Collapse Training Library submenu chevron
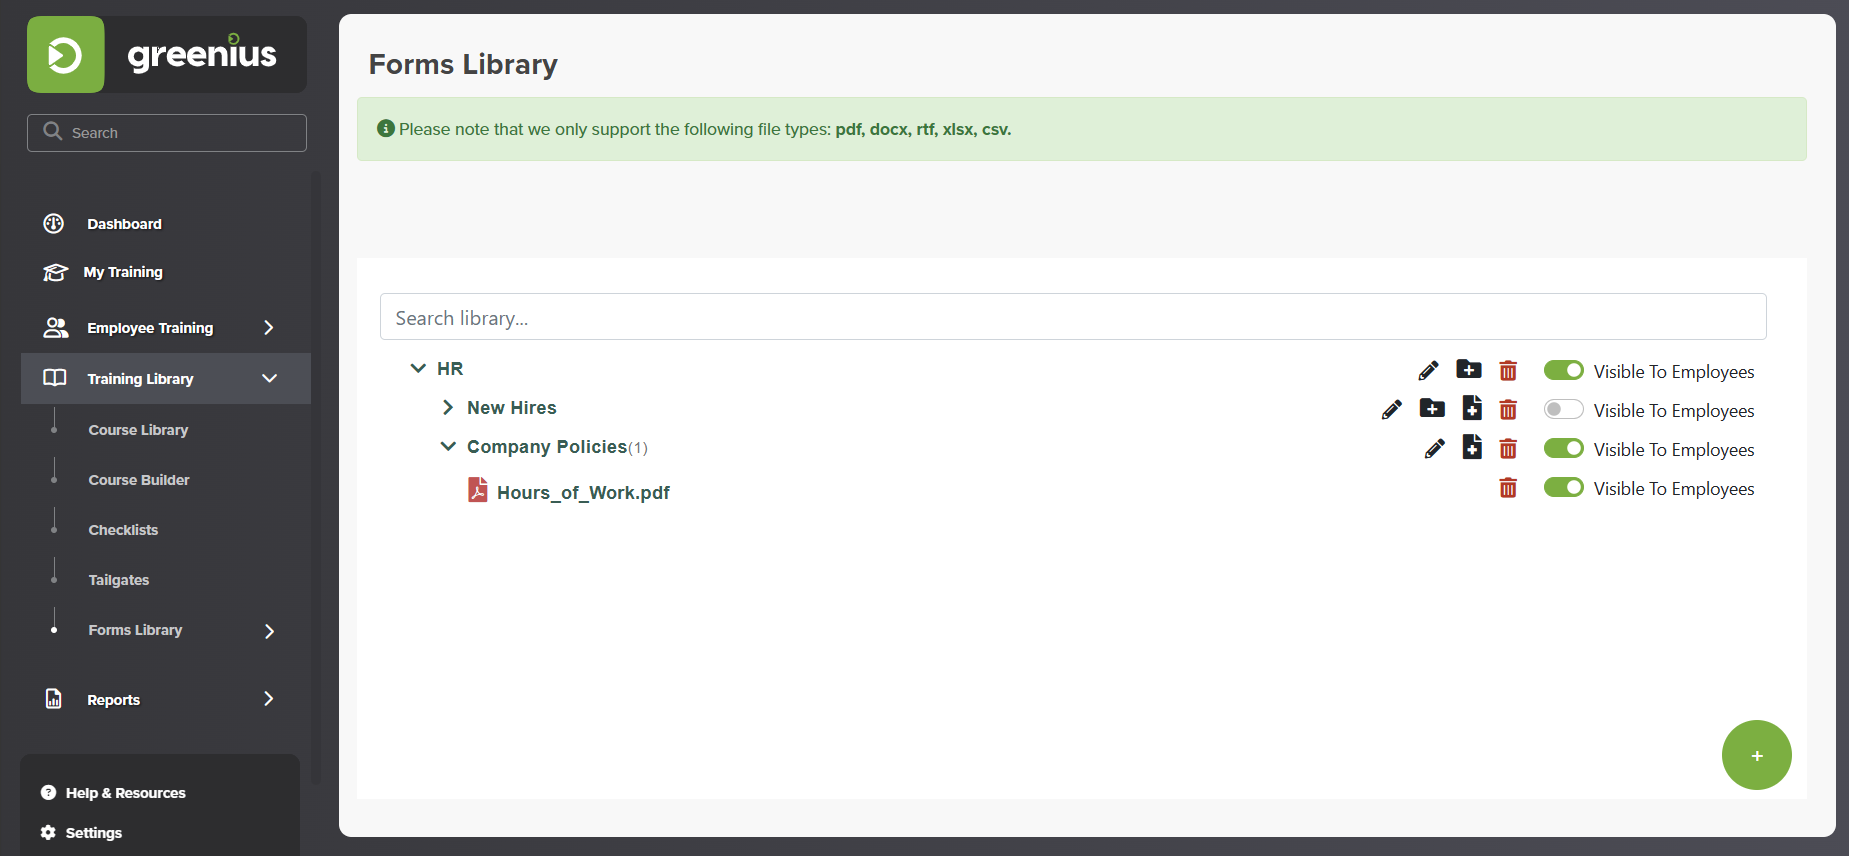Viewport: 1849px width, 856px height. [x=269, y=378]
